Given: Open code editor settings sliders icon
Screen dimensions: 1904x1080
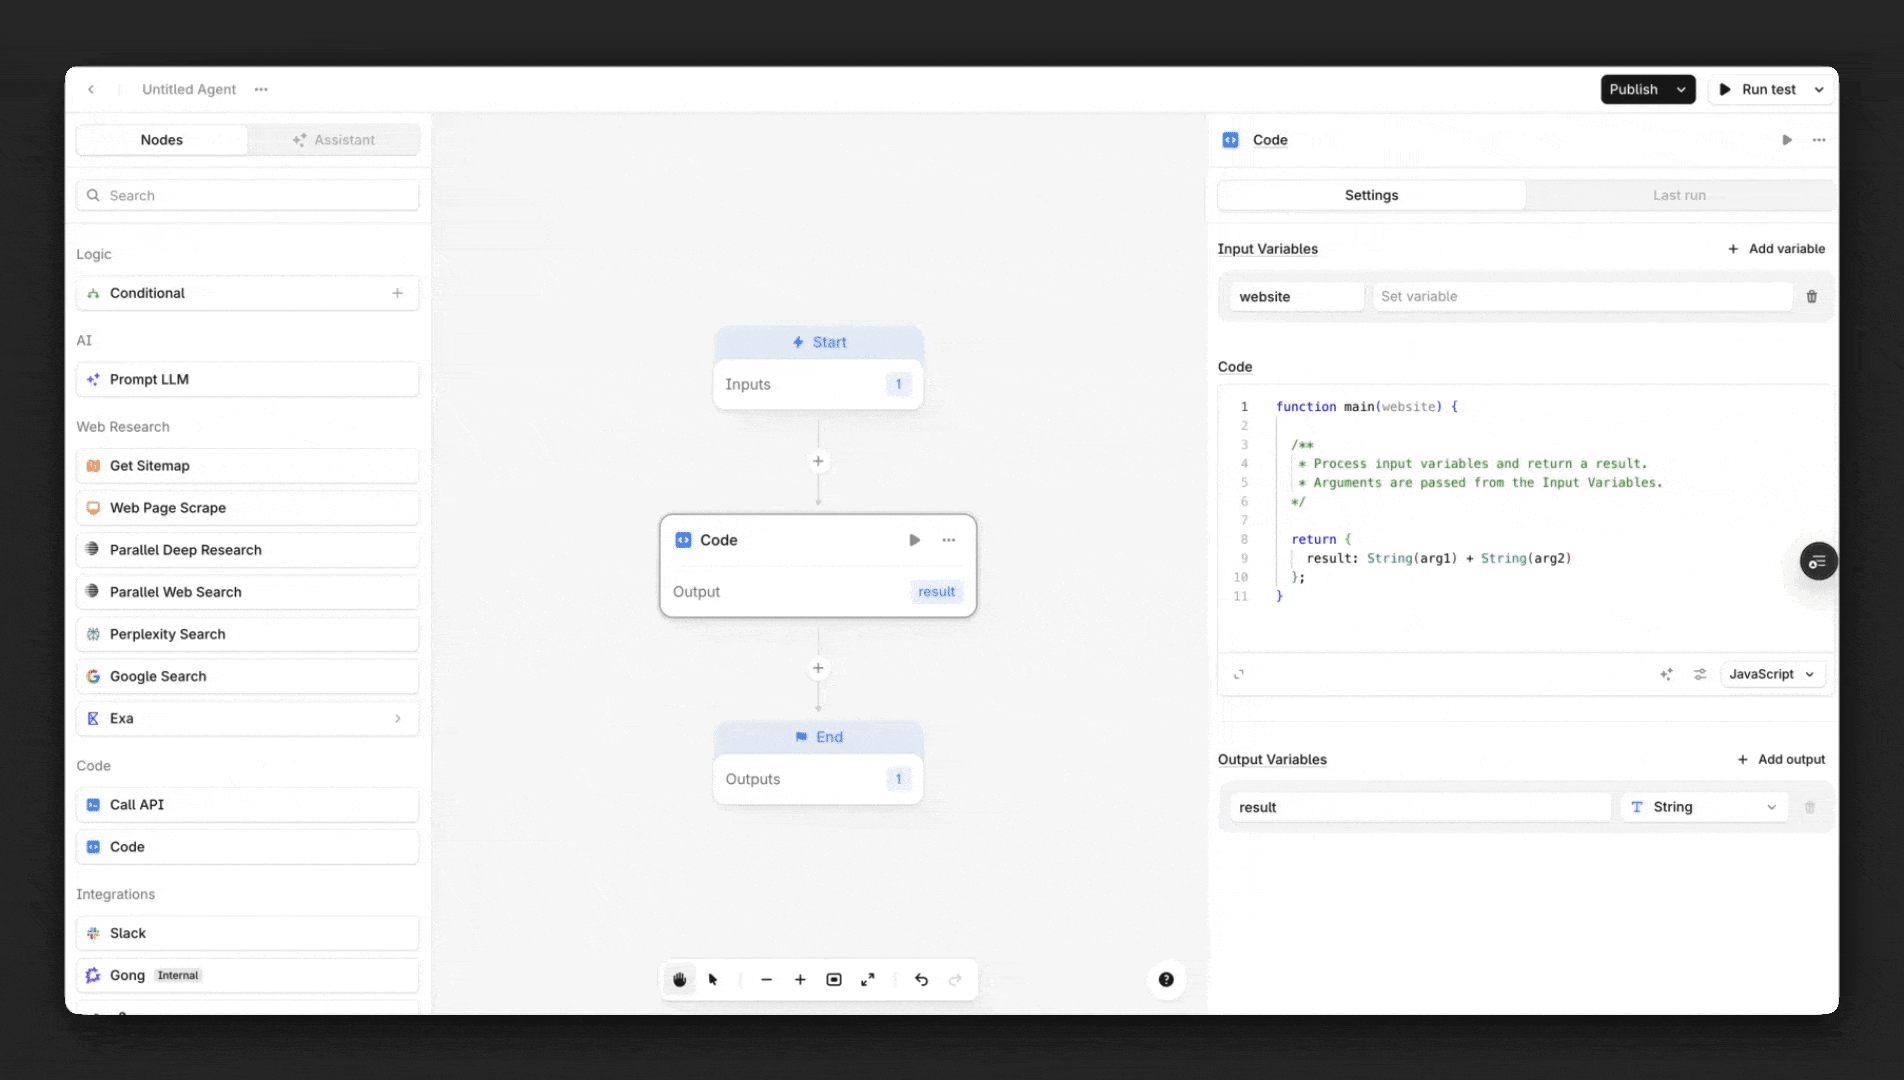Looking at the screenshot, I should (x=1700, y=675).
